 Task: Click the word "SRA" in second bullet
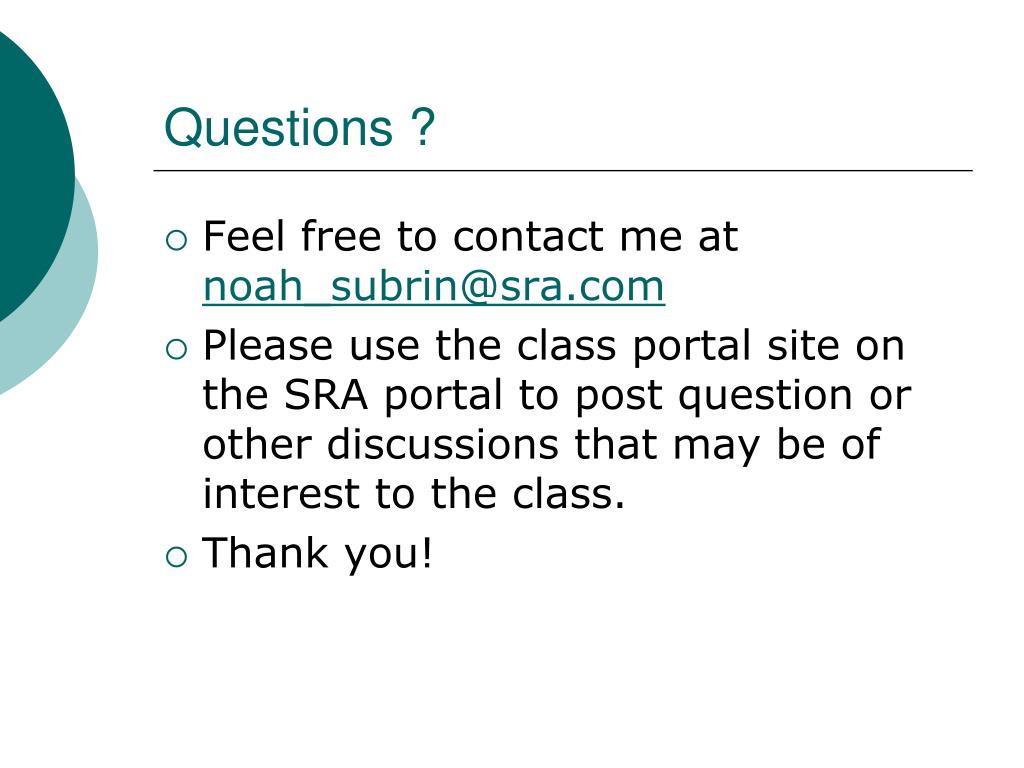(326, 395)
